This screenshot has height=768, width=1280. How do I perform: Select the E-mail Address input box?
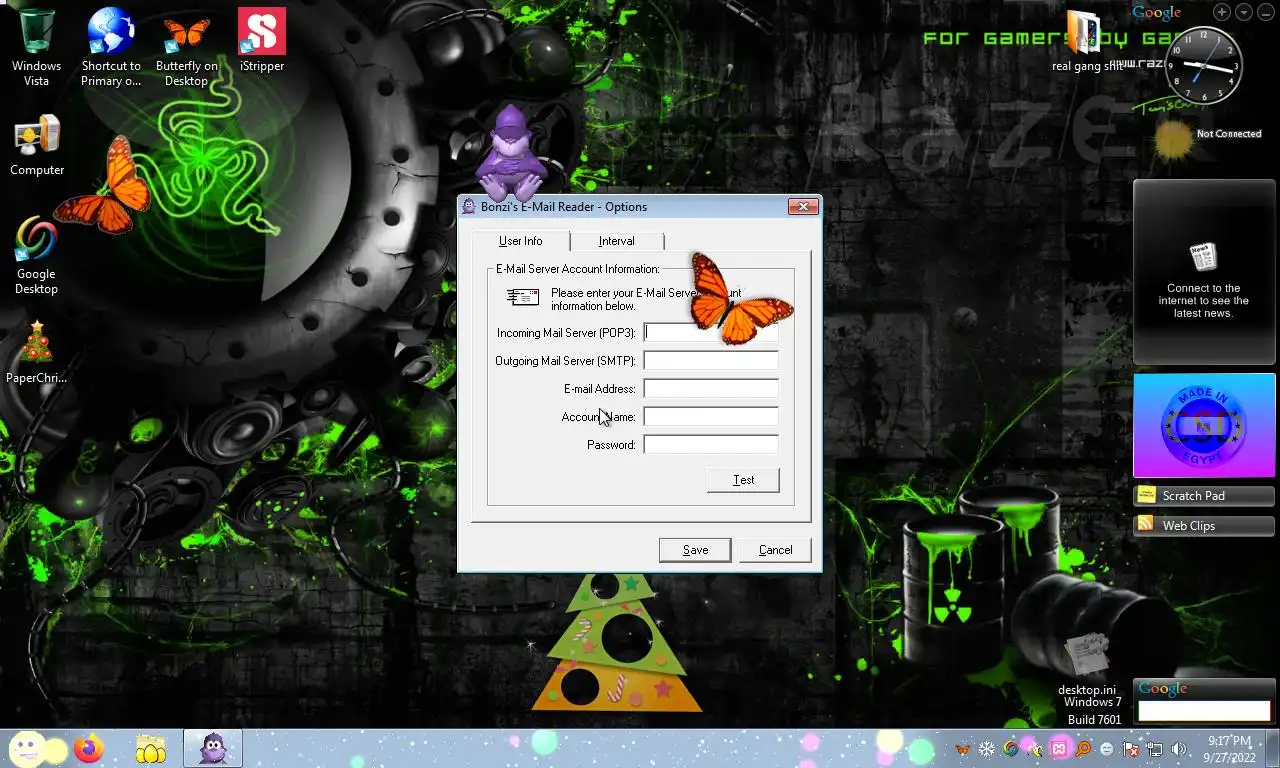tap(711, 389)
